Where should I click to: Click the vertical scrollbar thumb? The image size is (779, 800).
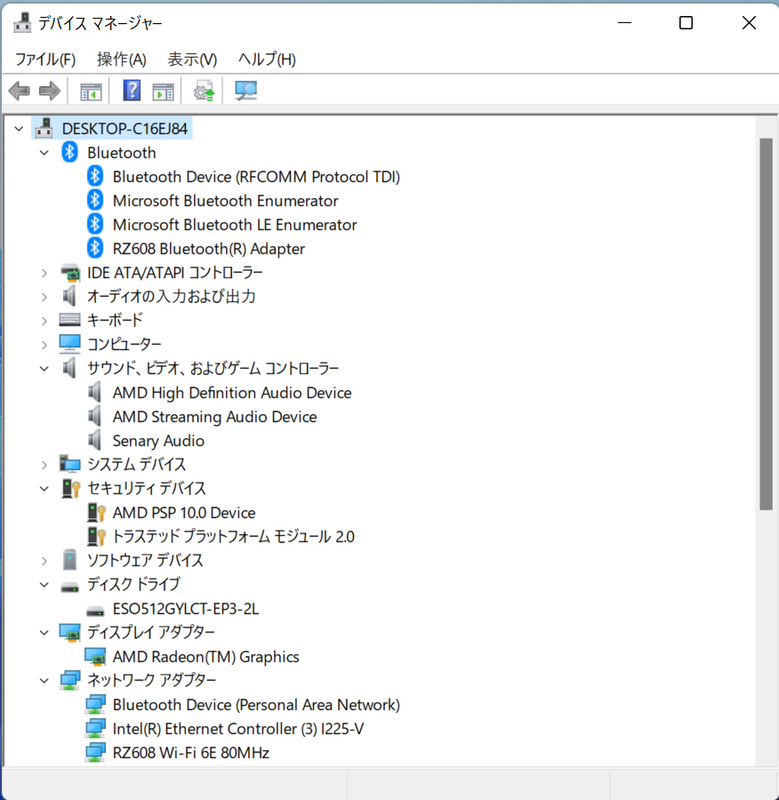tap(766, 324)
